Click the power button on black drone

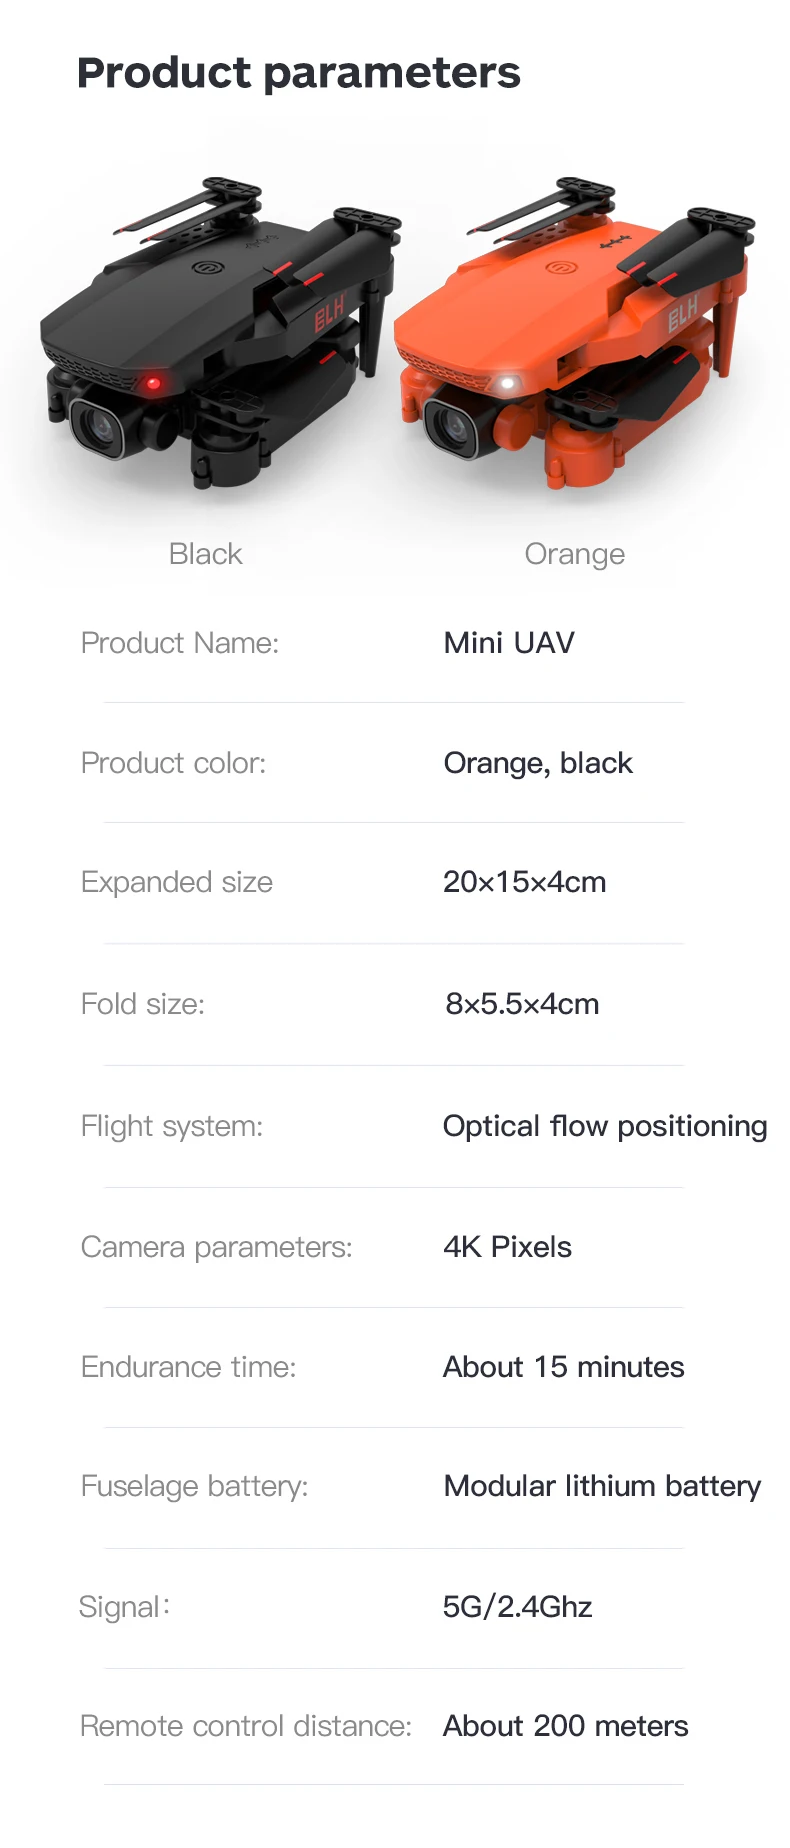click(206, 267)
